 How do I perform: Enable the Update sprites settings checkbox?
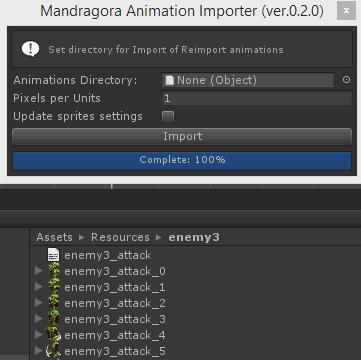click(168, 117)
